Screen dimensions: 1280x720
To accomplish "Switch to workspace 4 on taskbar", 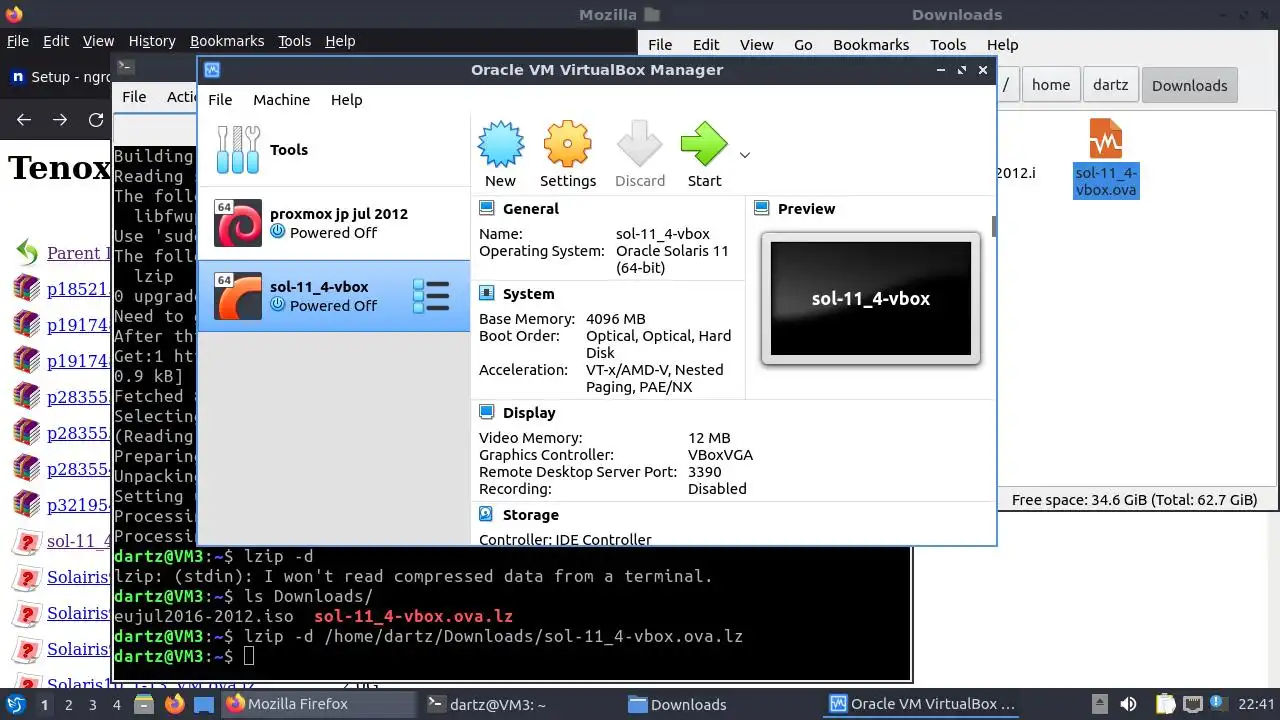I will coord(117,704).
